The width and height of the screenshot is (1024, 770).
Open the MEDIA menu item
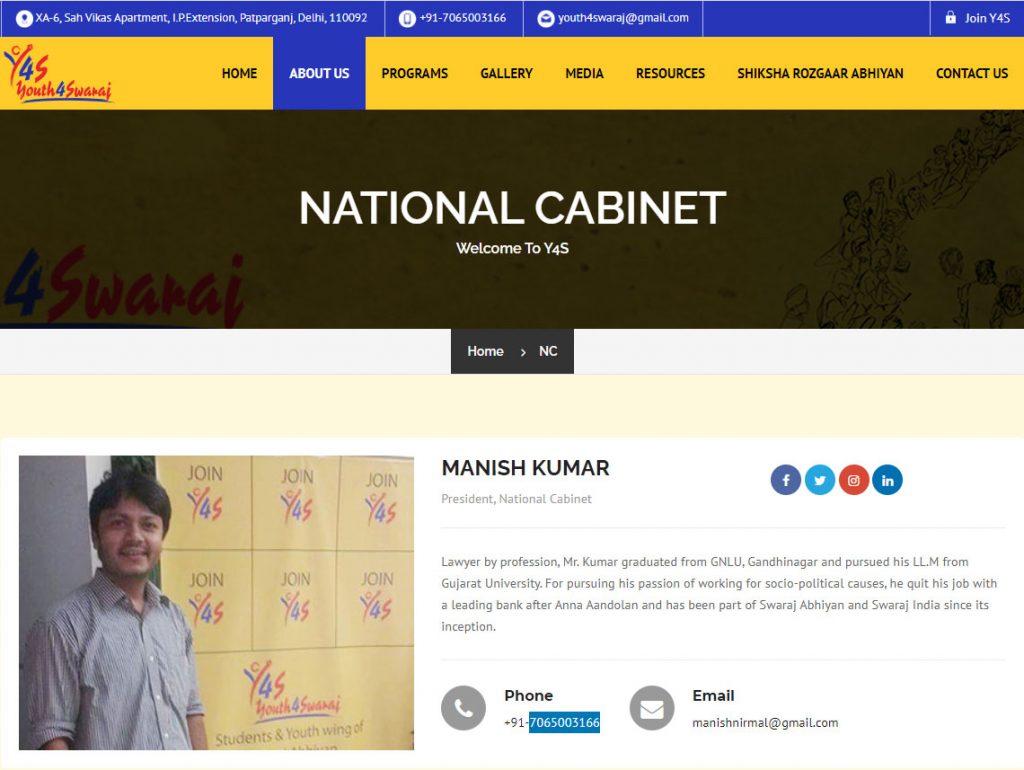[584, 73]
